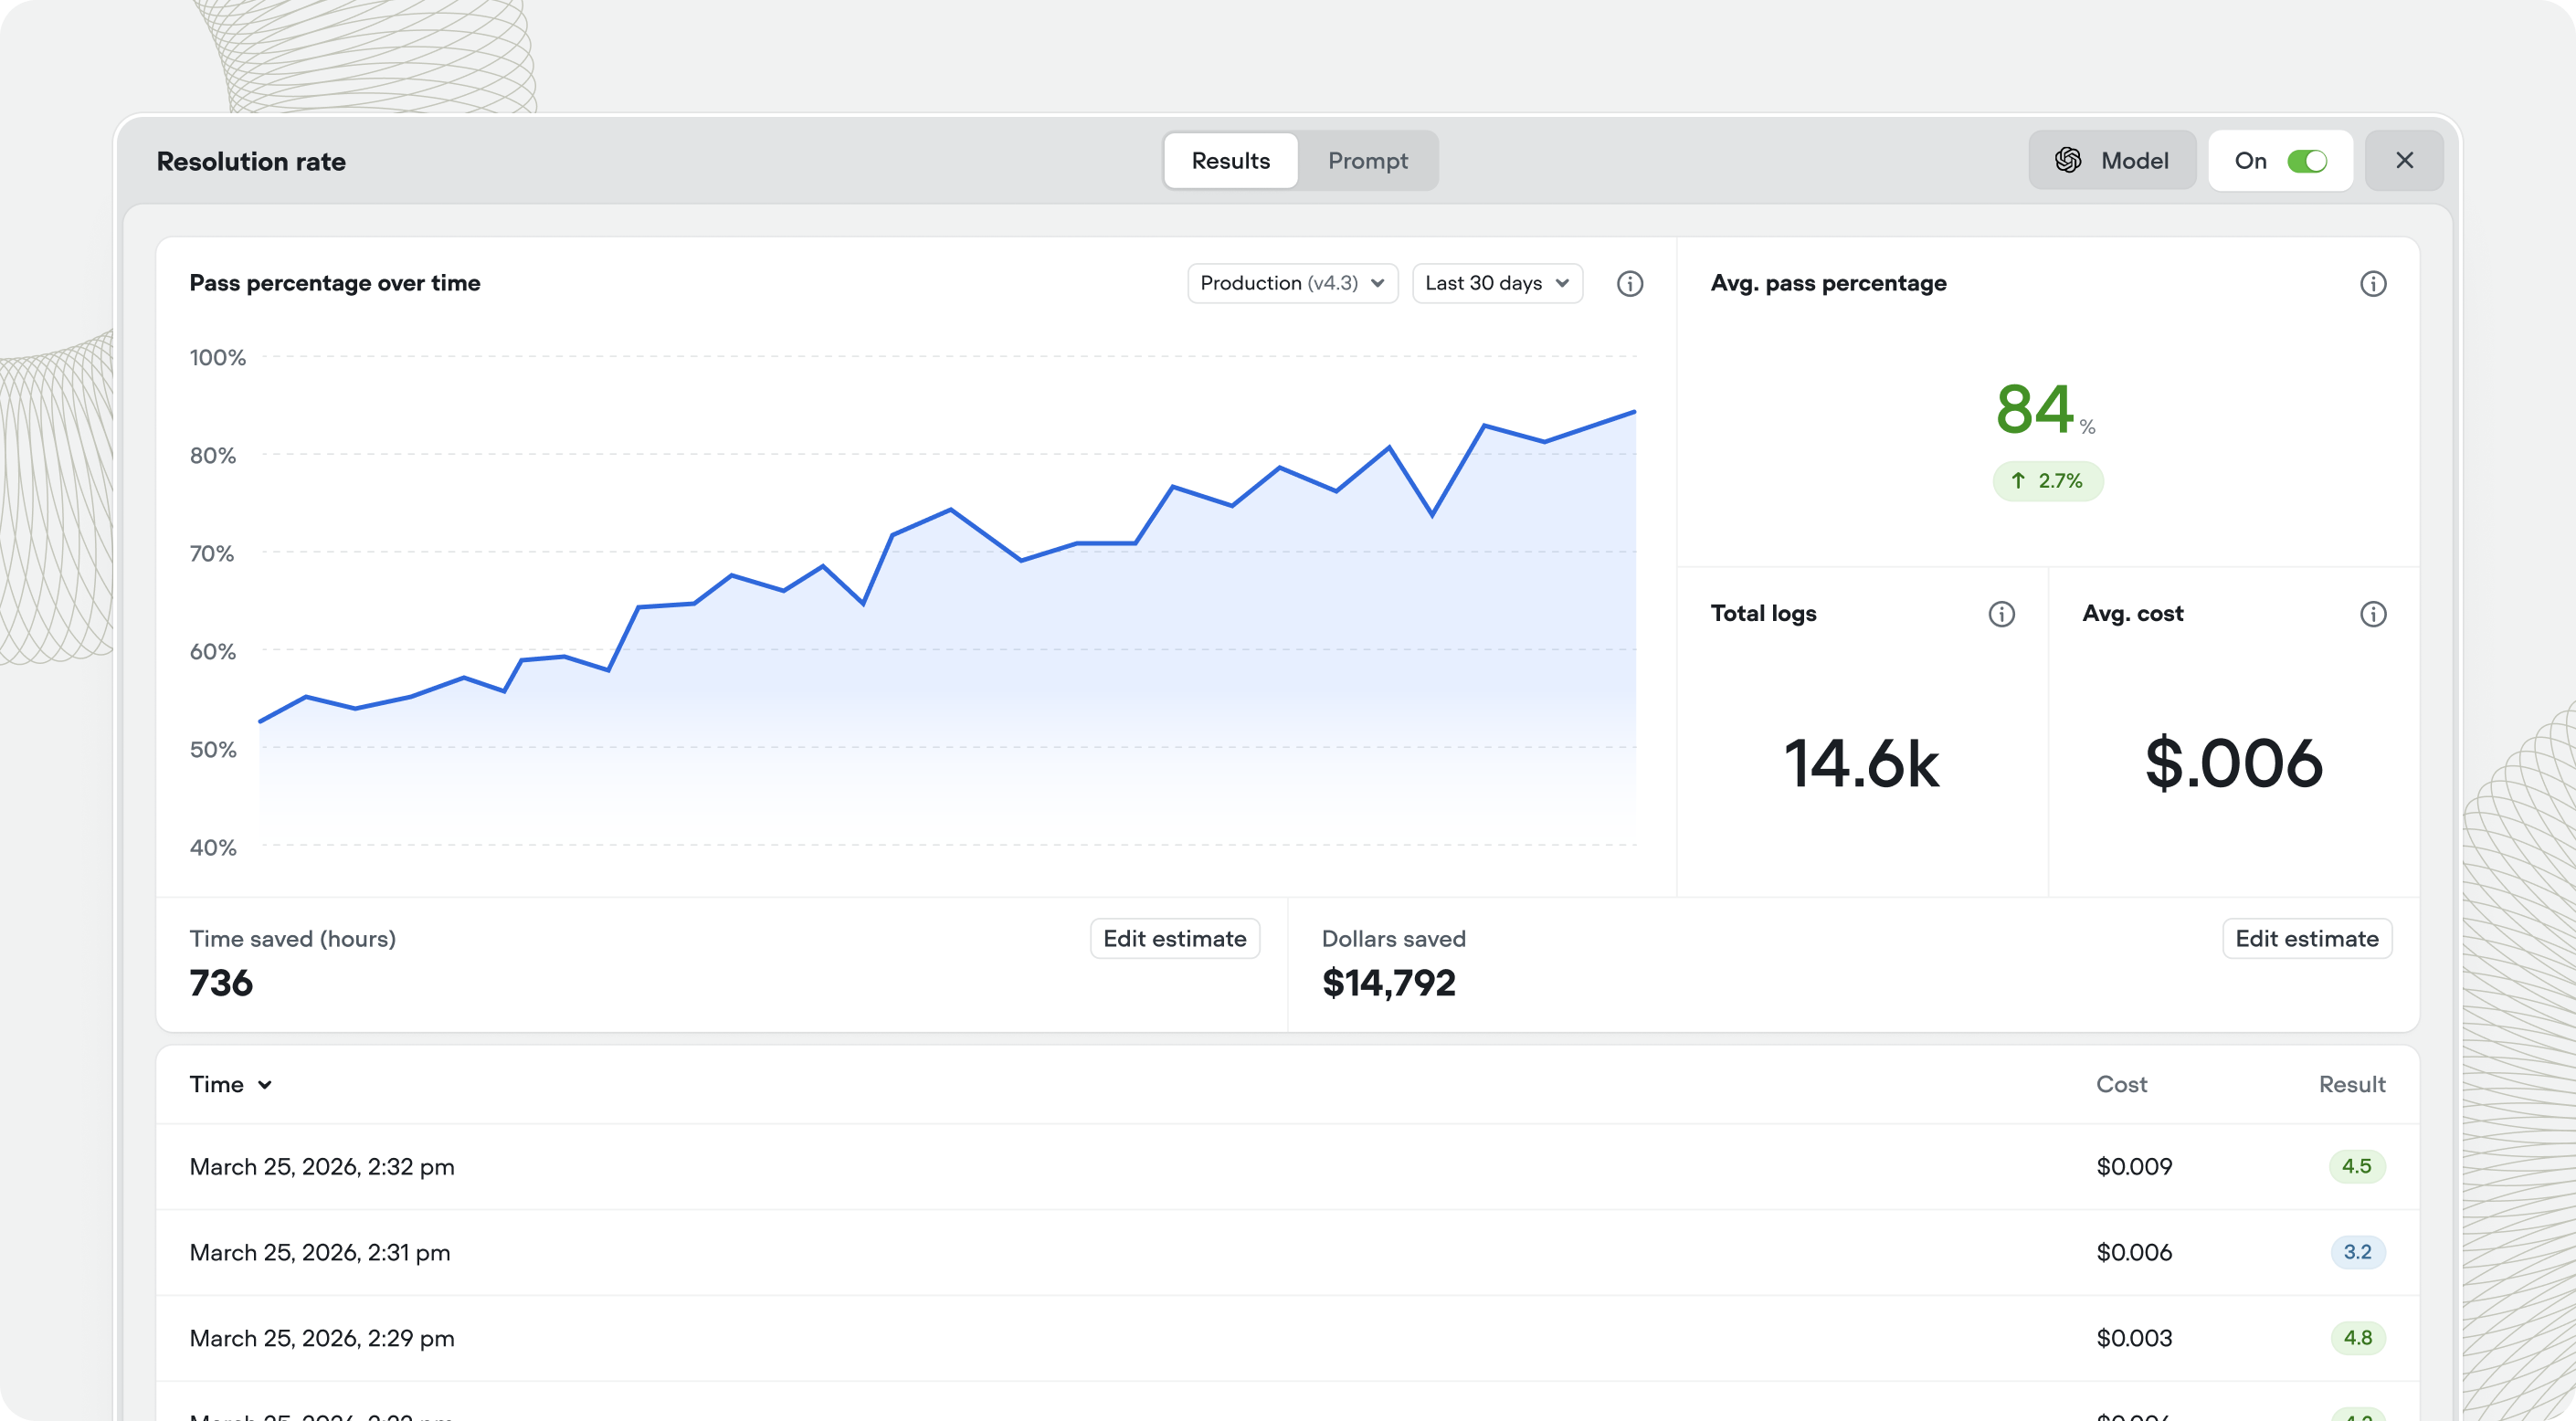Close the Resolution rate panel
The image size is (2576, 1421).
pyautogui.click(x=2404, y=160)
